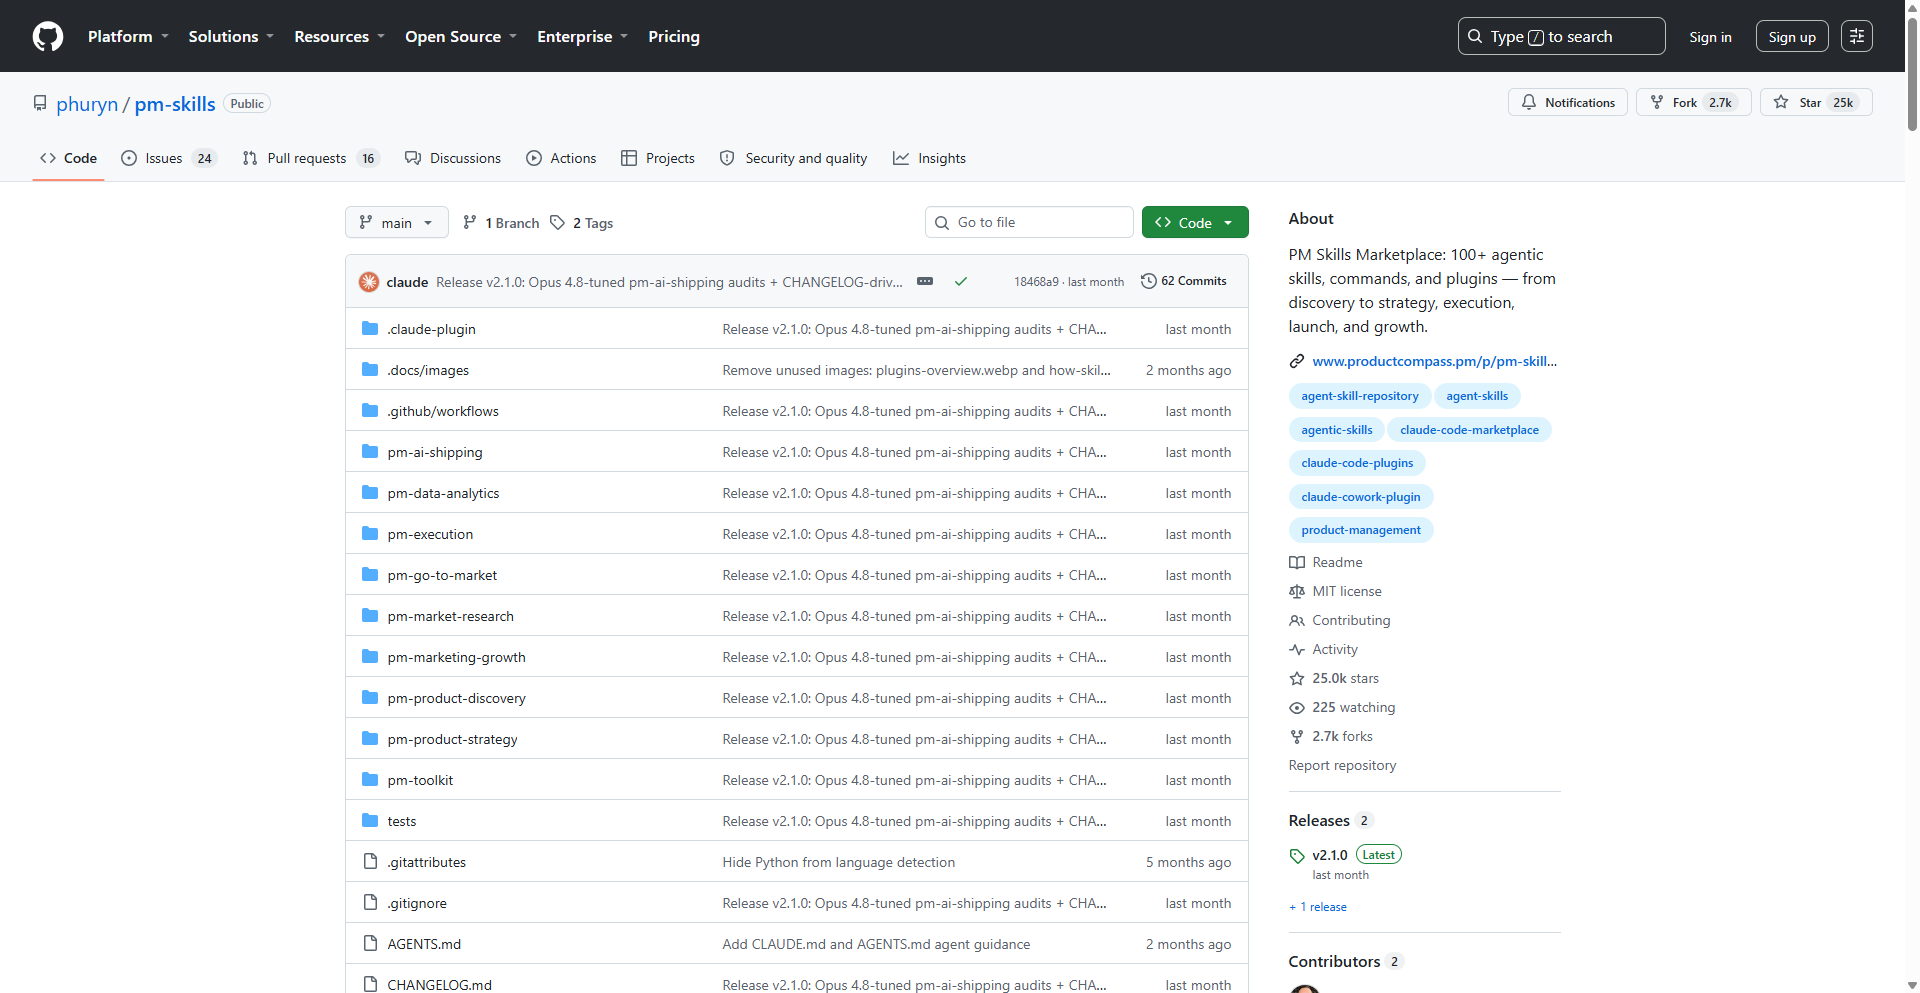Open the phuryn owner profile link

coord(87,104)
